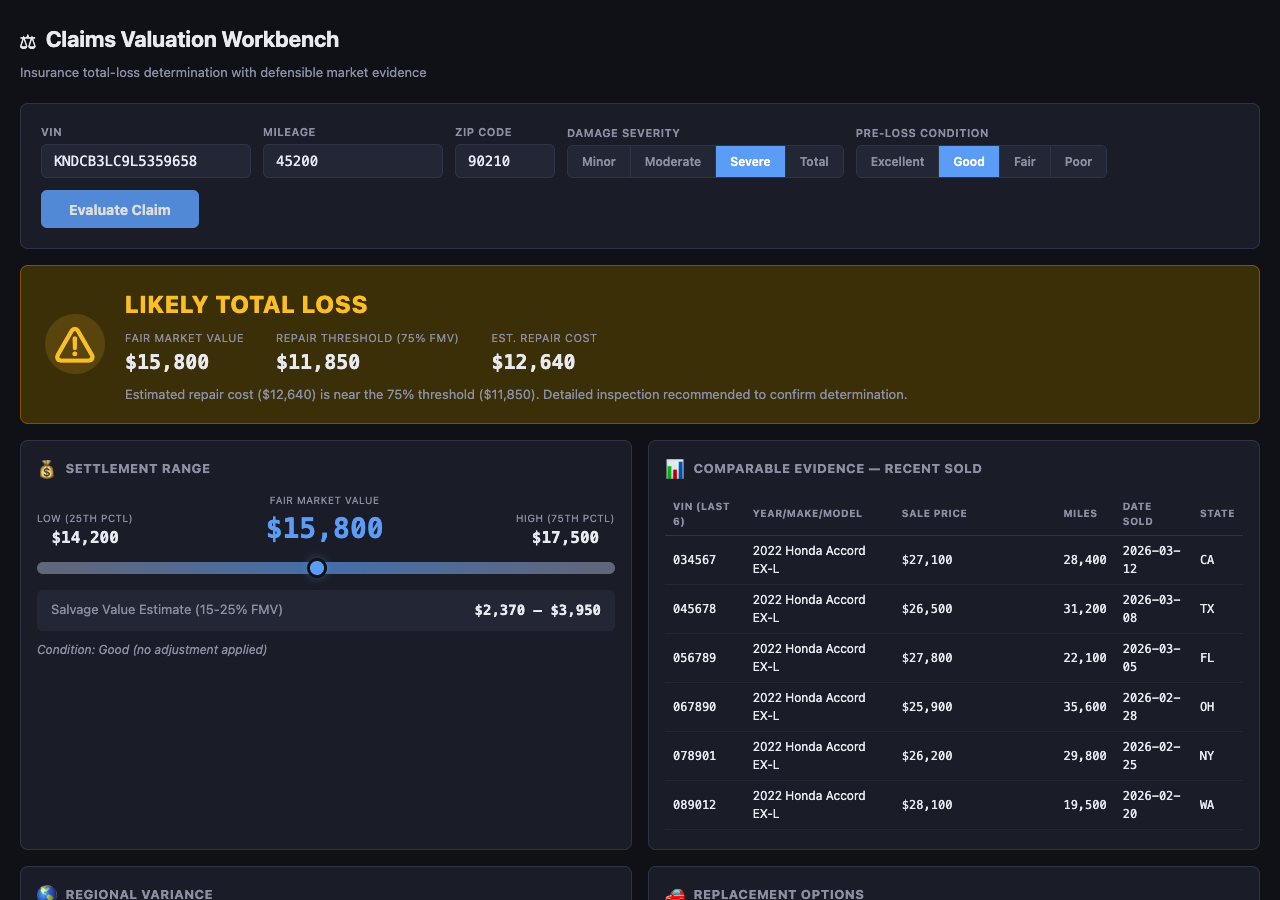Click the warning triangle in the Total Loss banner
Viewport: 1280px width, 900px height.
point(74,343)
